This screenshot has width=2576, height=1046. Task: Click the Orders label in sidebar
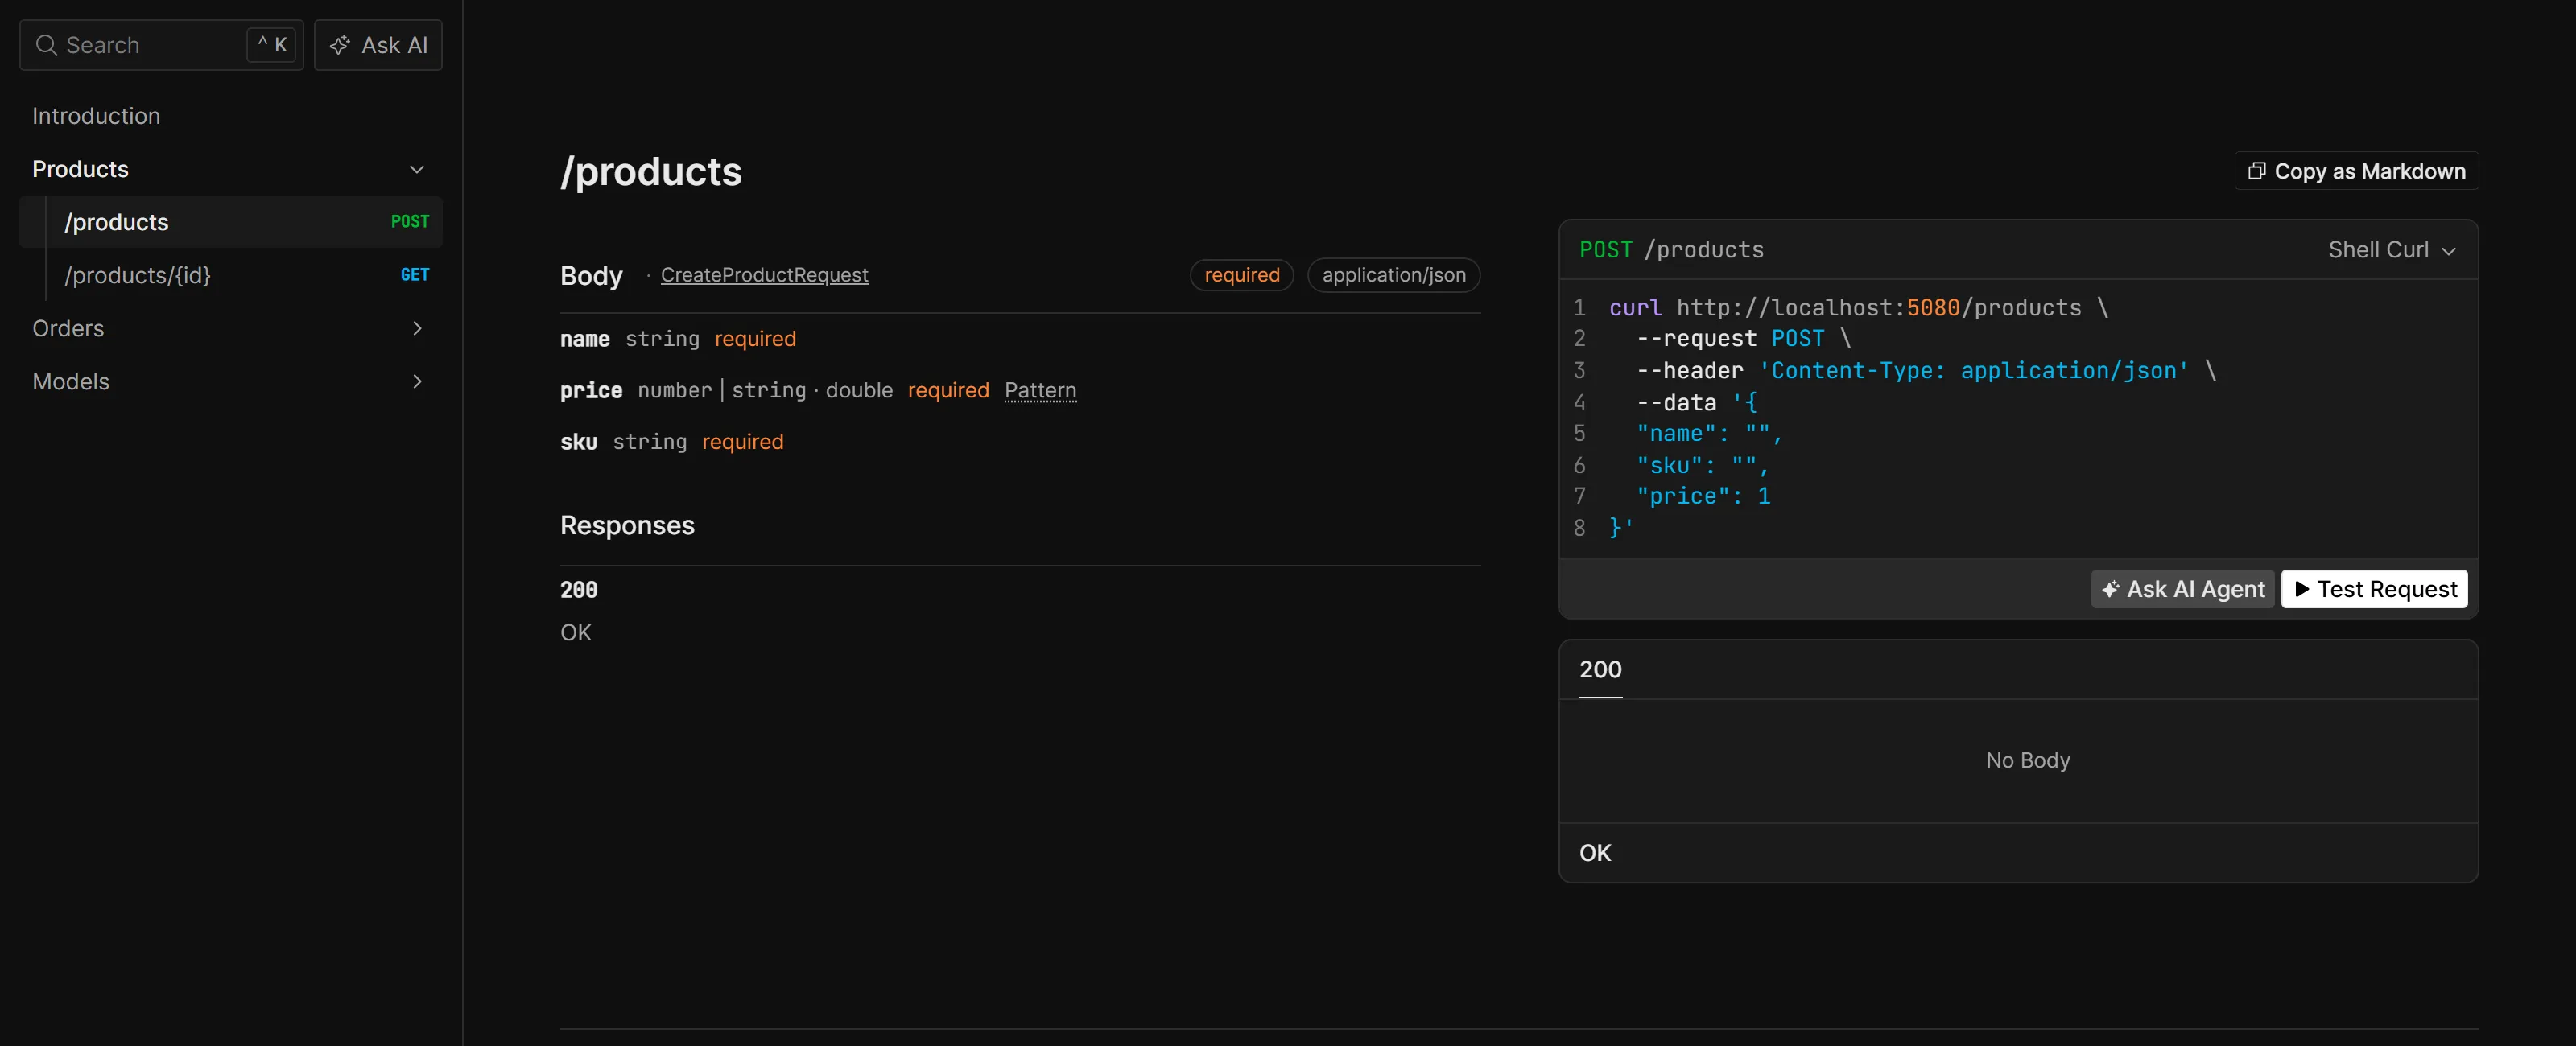(68, 328)
